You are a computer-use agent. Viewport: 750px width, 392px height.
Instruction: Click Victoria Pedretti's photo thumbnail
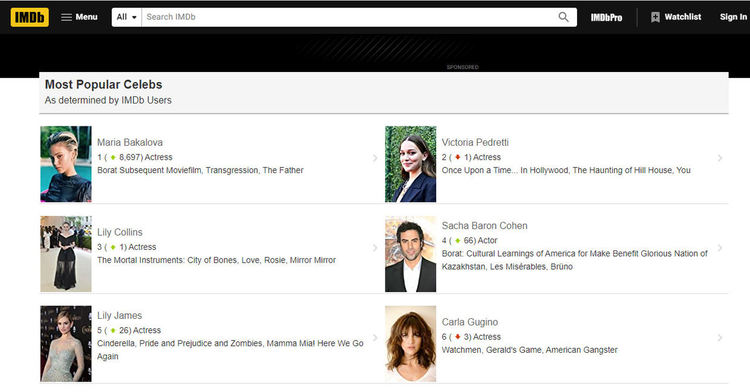(410, 164)
